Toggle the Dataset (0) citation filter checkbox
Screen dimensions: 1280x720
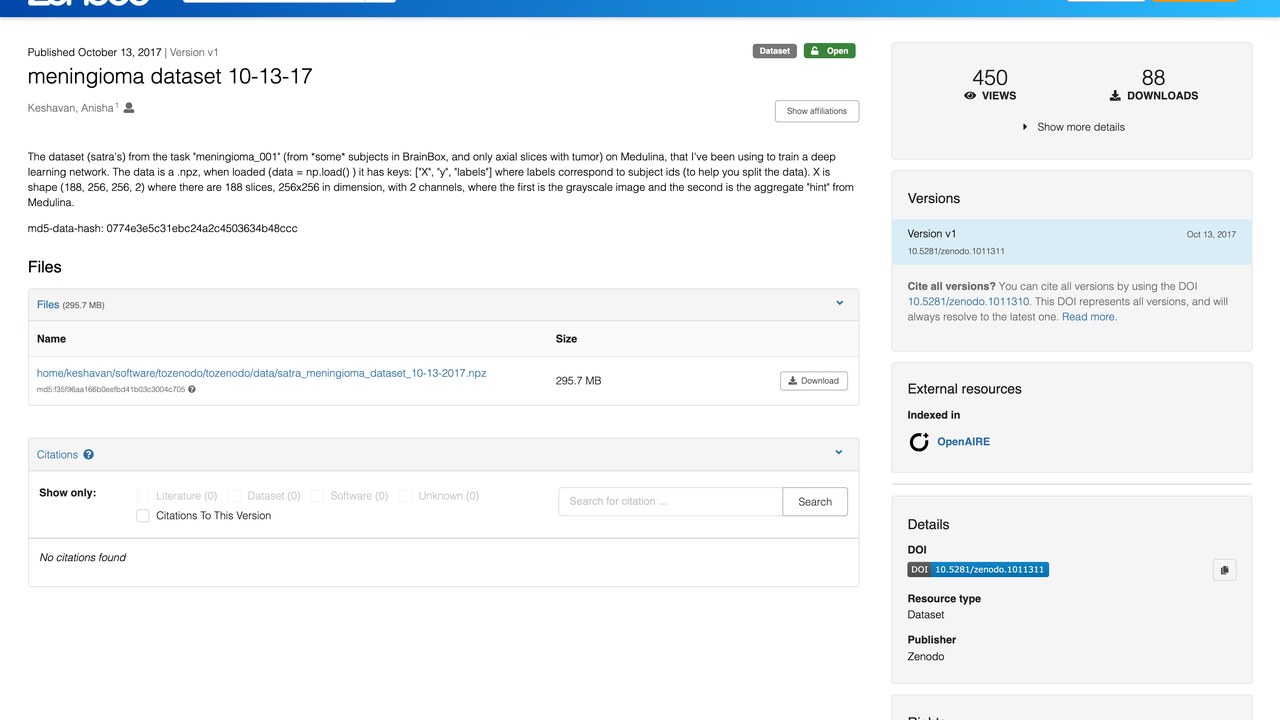pyautogui.click(x=234, y=496)
